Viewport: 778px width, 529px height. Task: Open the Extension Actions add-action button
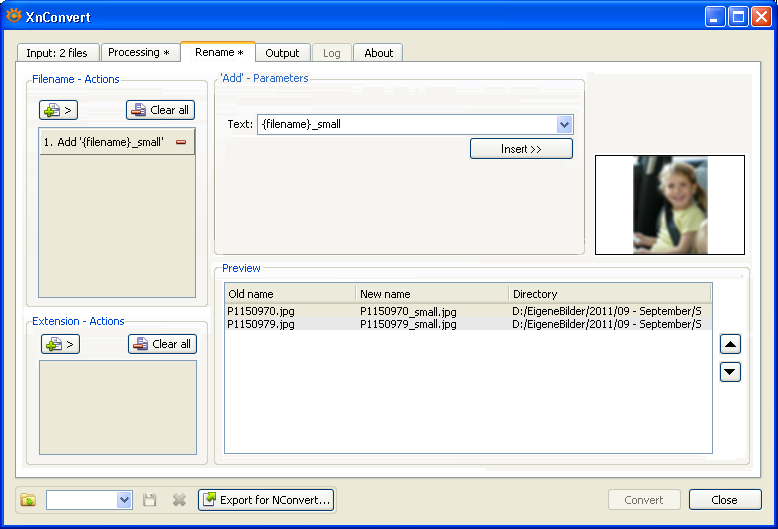tap(61, 344)
